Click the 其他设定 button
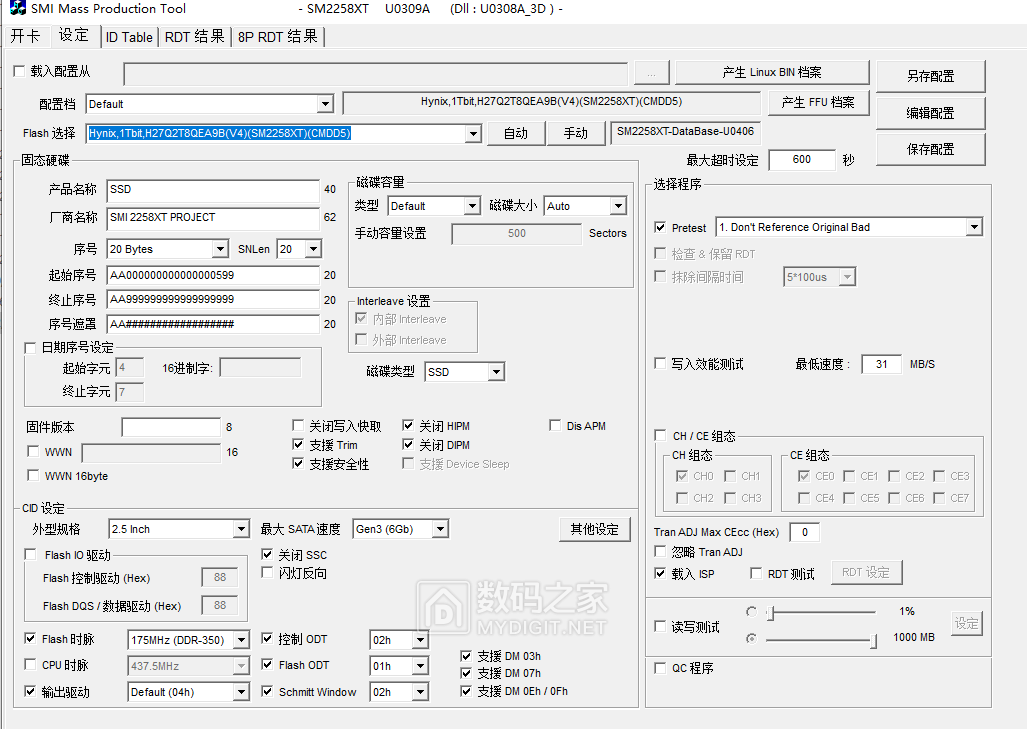1027x729 pixels. 595,529
